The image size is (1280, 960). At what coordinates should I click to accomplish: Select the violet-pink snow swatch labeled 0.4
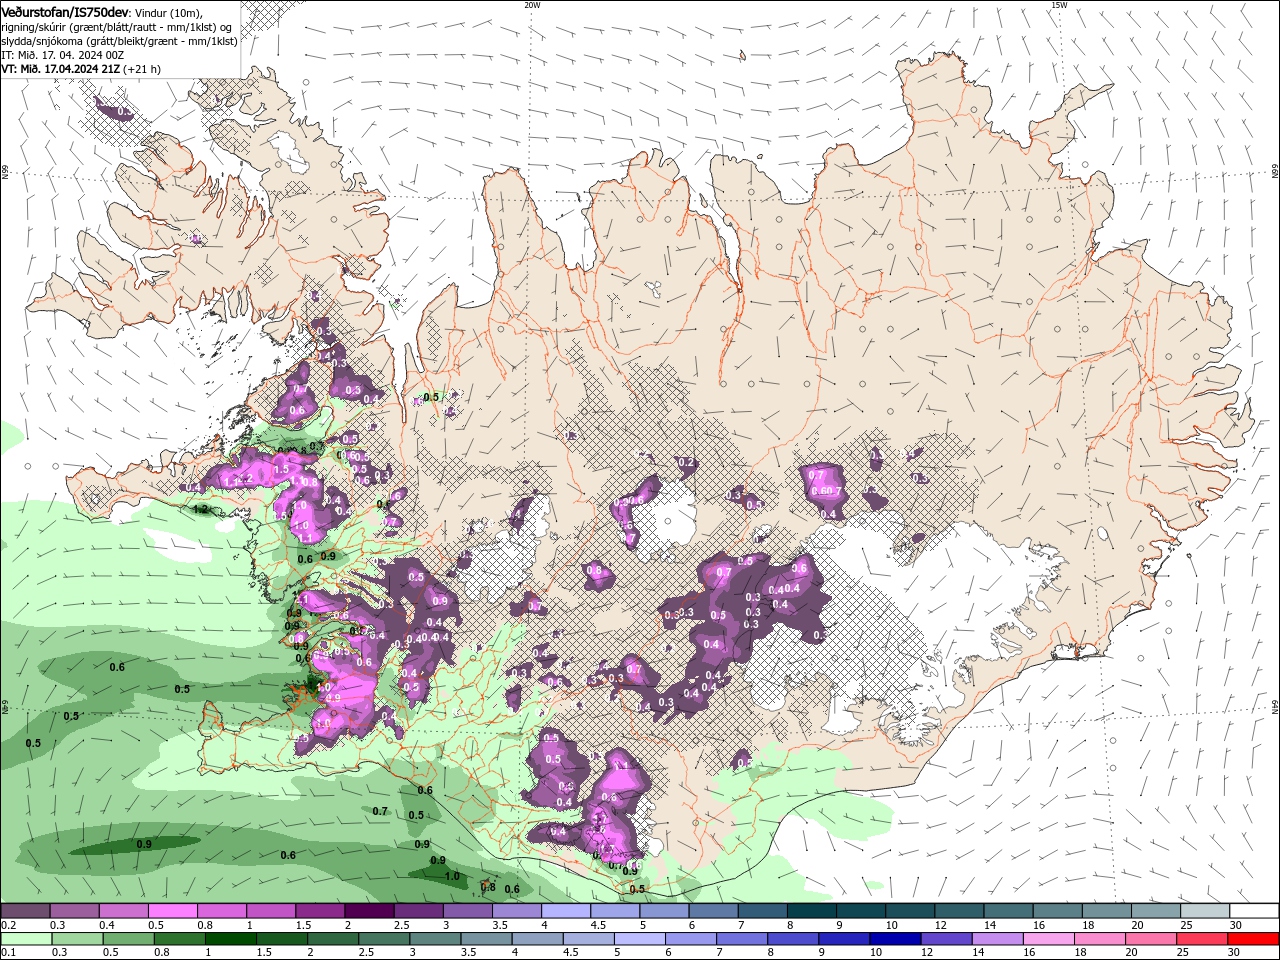122,911
